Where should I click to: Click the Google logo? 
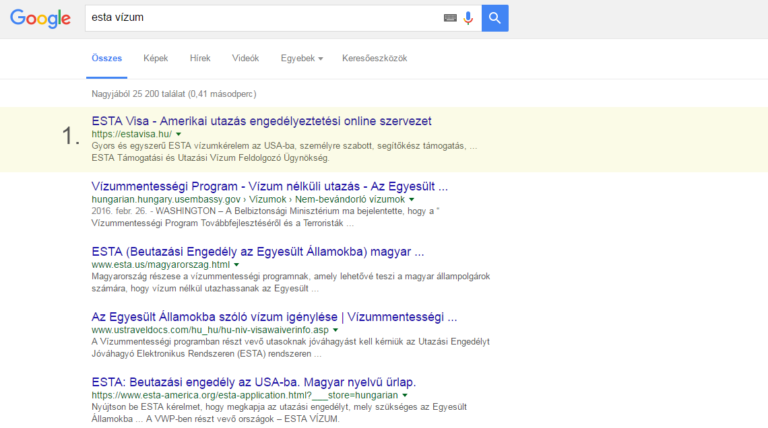point(40,19)
